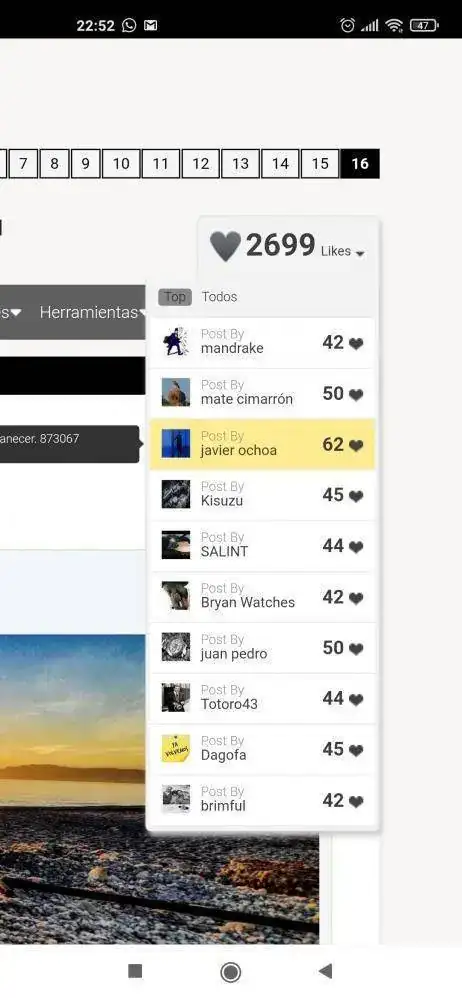
Task: Open post by Bryan Watches
Action: (x=262, y=597)
